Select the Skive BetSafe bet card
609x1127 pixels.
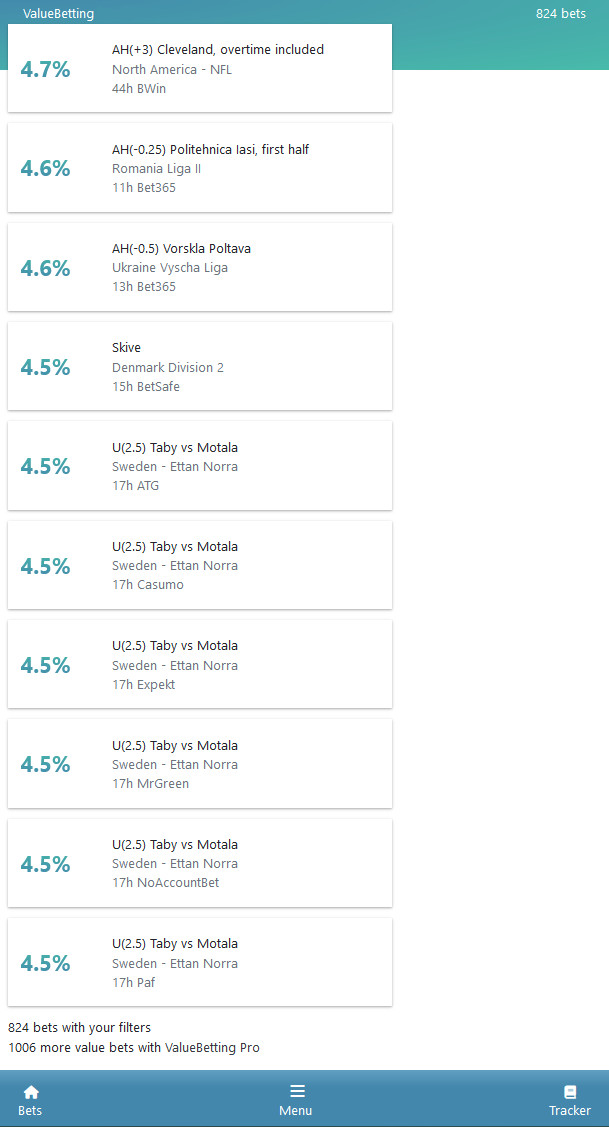click(200, 366)
